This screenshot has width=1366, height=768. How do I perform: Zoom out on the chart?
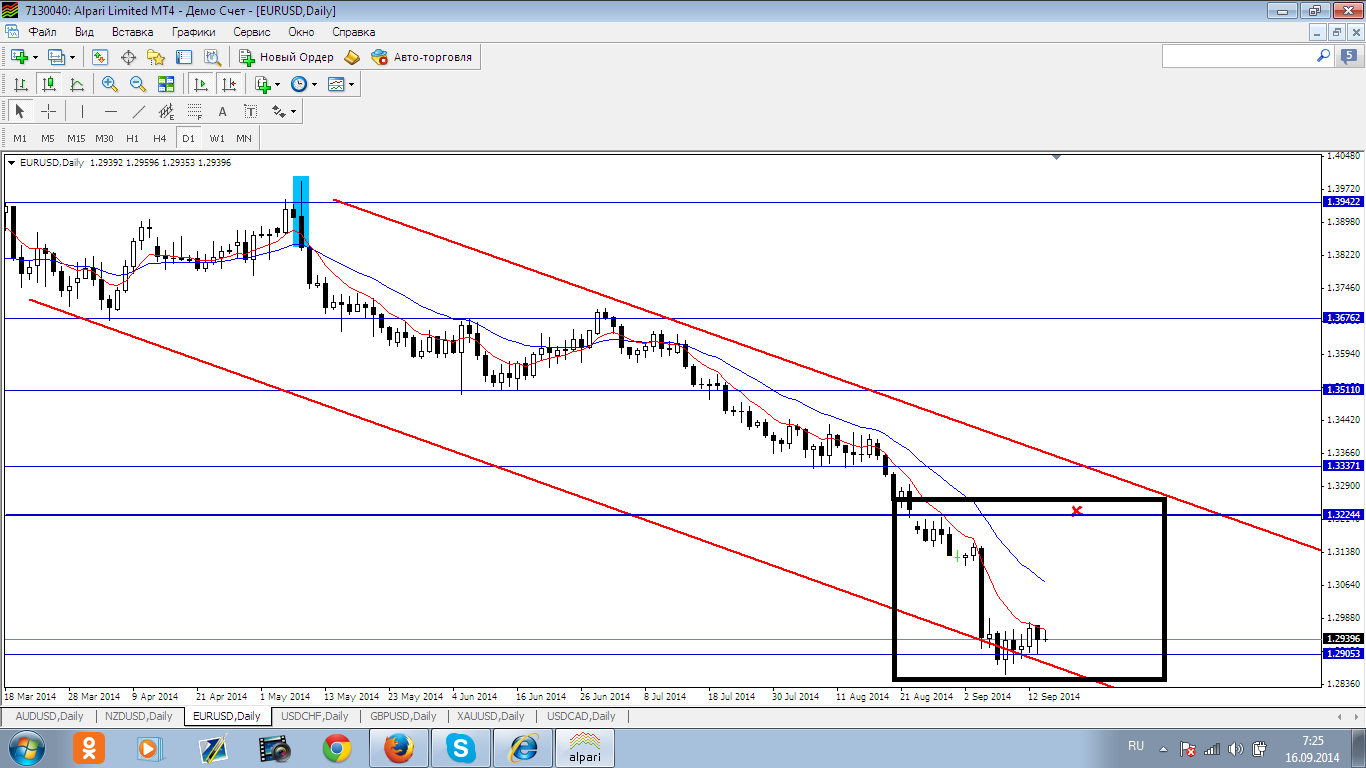(x=138, y=84)
